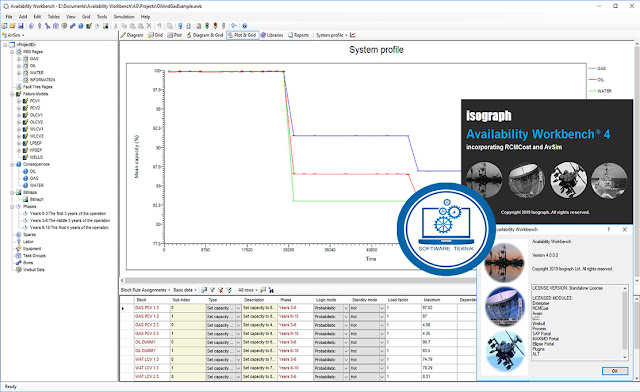Expand the PCV1 failure model node
This screenshot has height=392, width=640.
click(x=19, y=101)
